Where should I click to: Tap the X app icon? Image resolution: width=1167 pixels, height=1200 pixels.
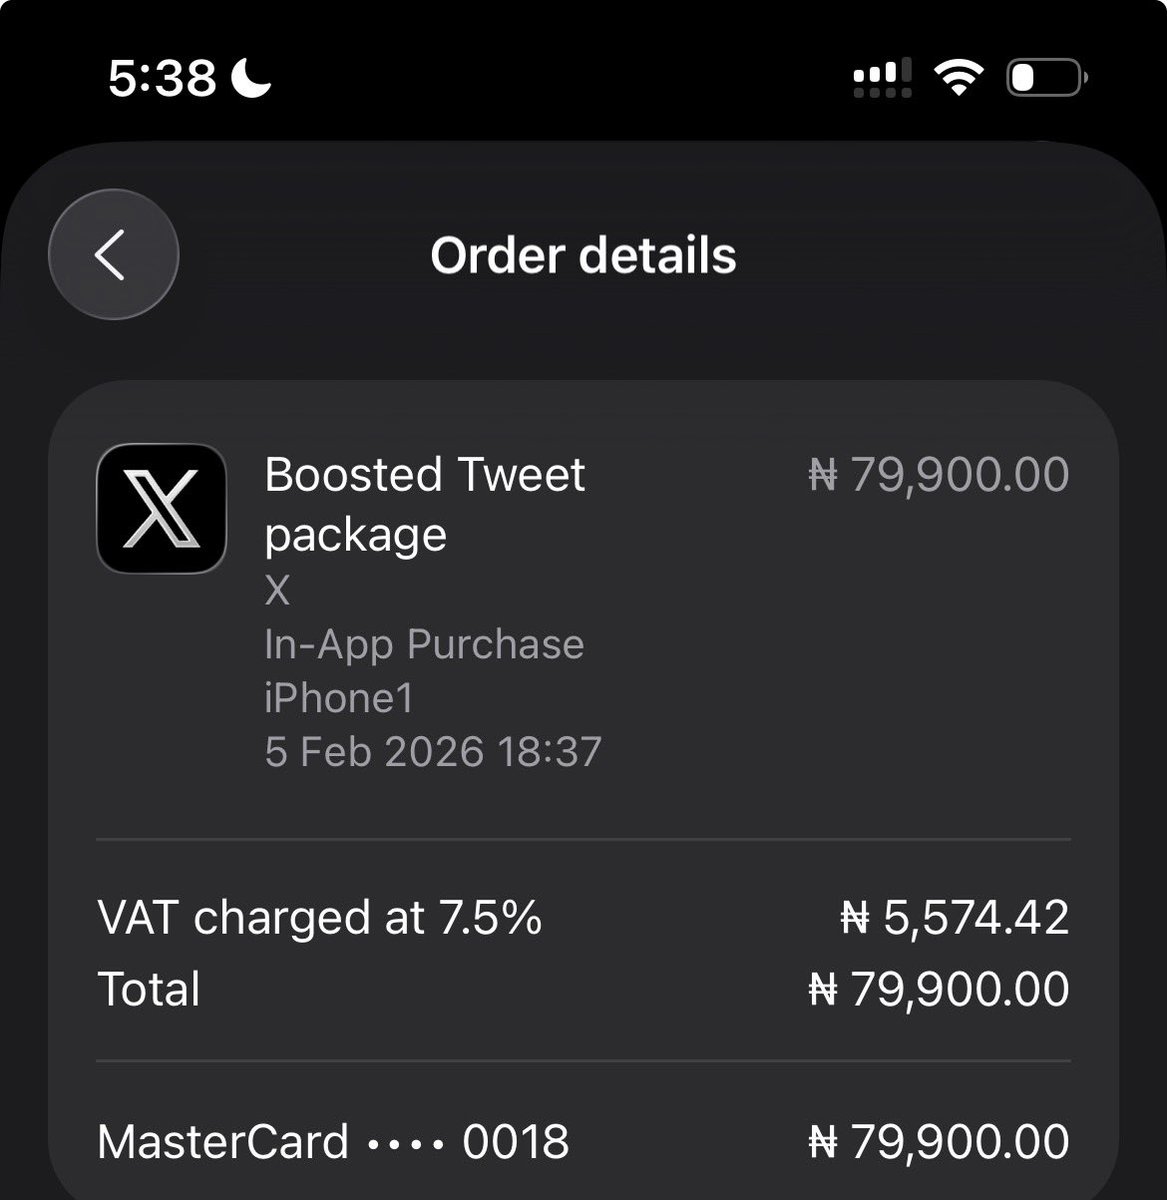coord(161,509)
